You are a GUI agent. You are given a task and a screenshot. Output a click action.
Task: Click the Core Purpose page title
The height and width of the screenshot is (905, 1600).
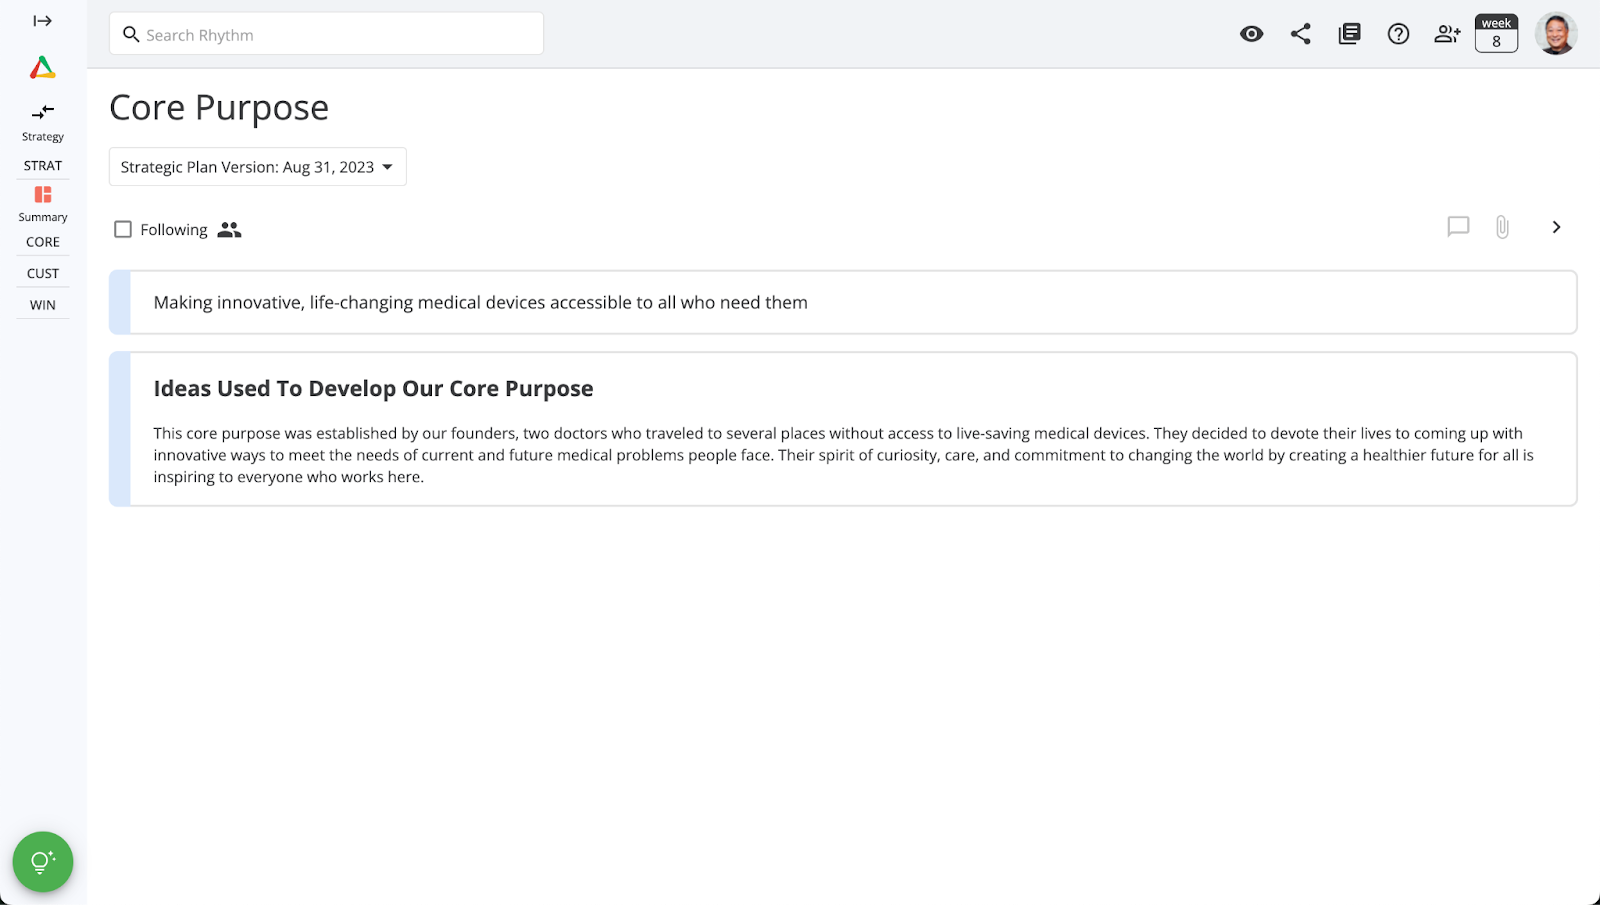pos(219,108)
